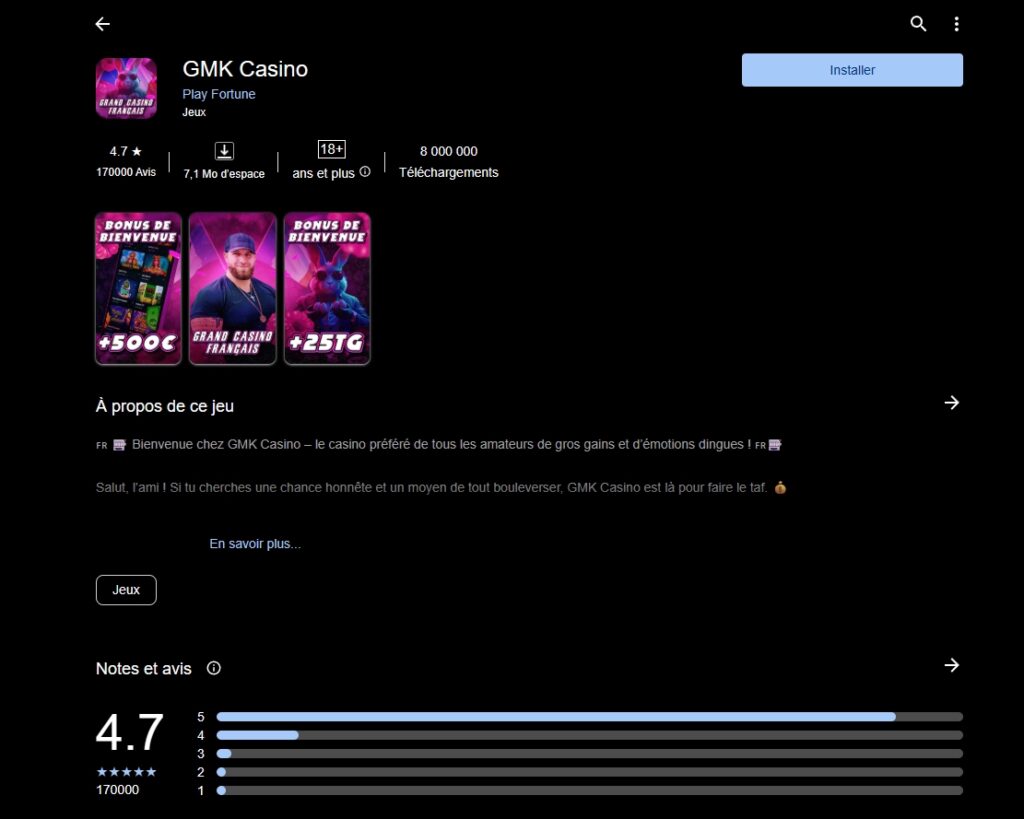
Task: Expand the À propos de ce jeu arrow
Action: pos(951,402)
